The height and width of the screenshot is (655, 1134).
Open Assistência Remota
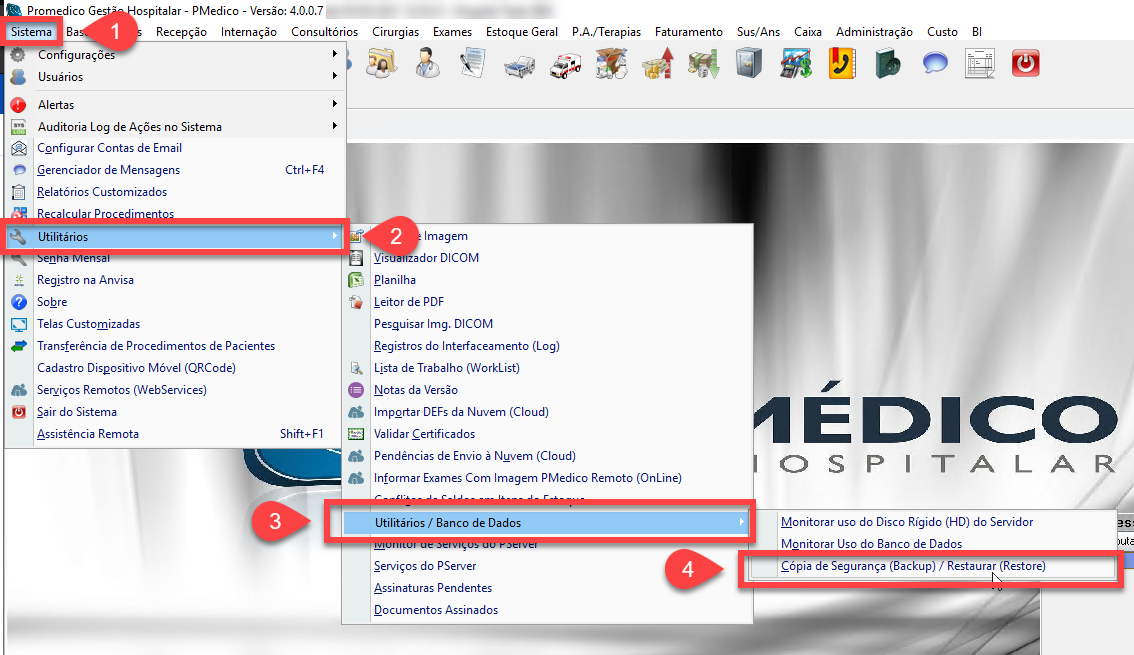coord(88,434)
